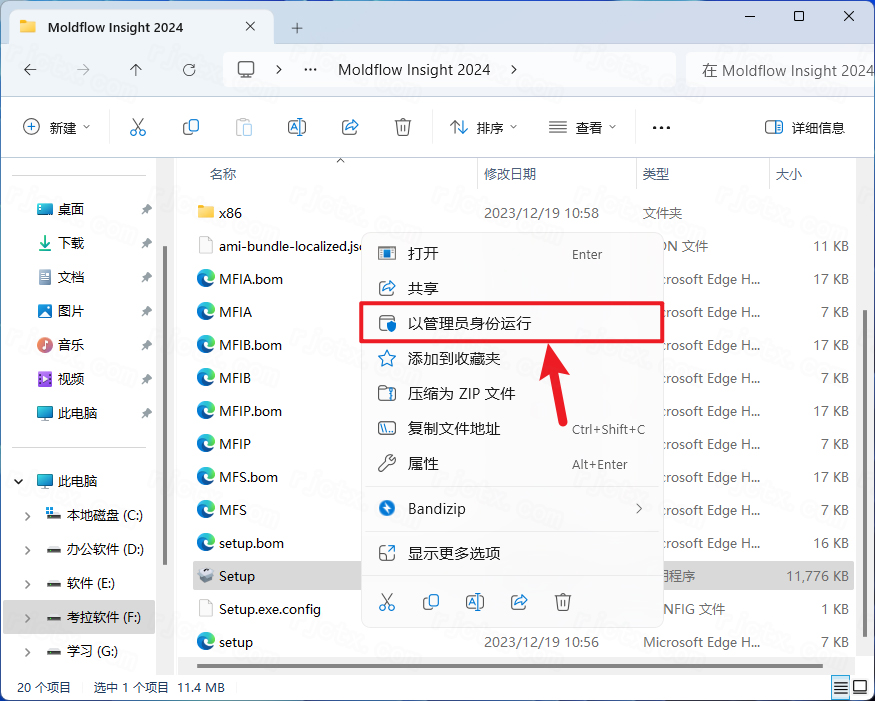Switch to large thumbnails view in status bar

tap(860, 687)
